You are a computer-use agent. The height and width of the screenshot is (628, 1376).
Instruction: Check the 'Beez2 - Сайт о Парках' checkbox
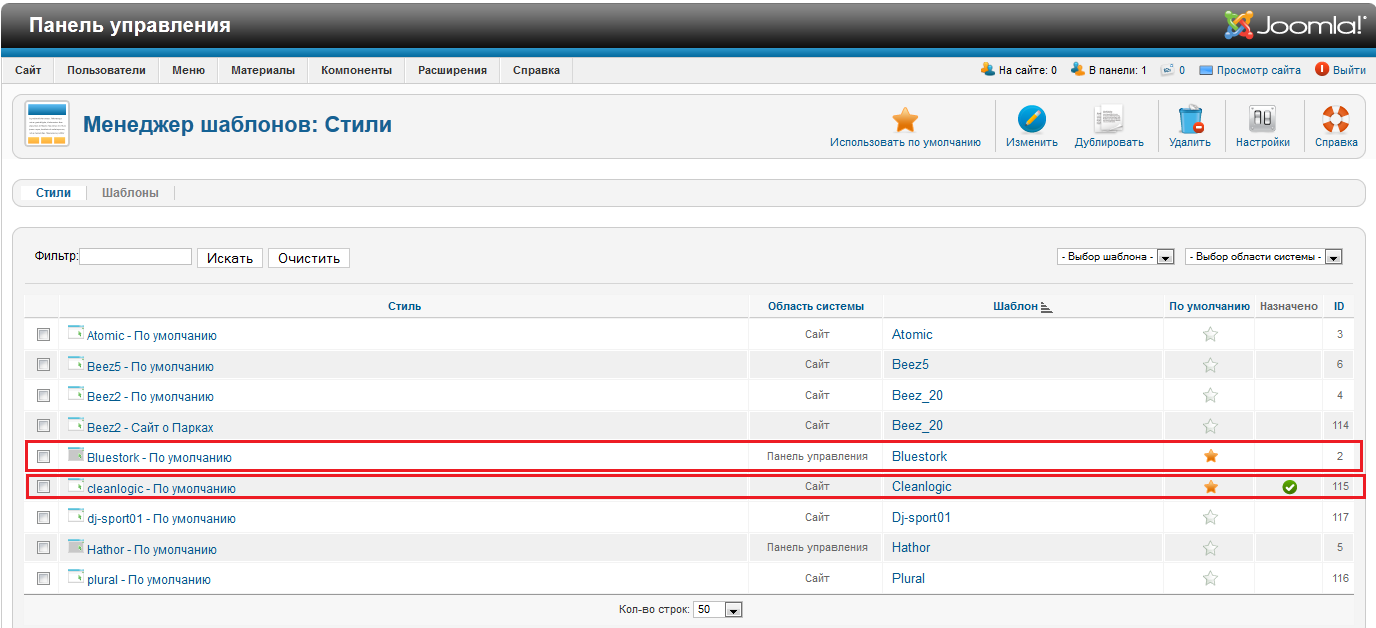coord(43,426)
